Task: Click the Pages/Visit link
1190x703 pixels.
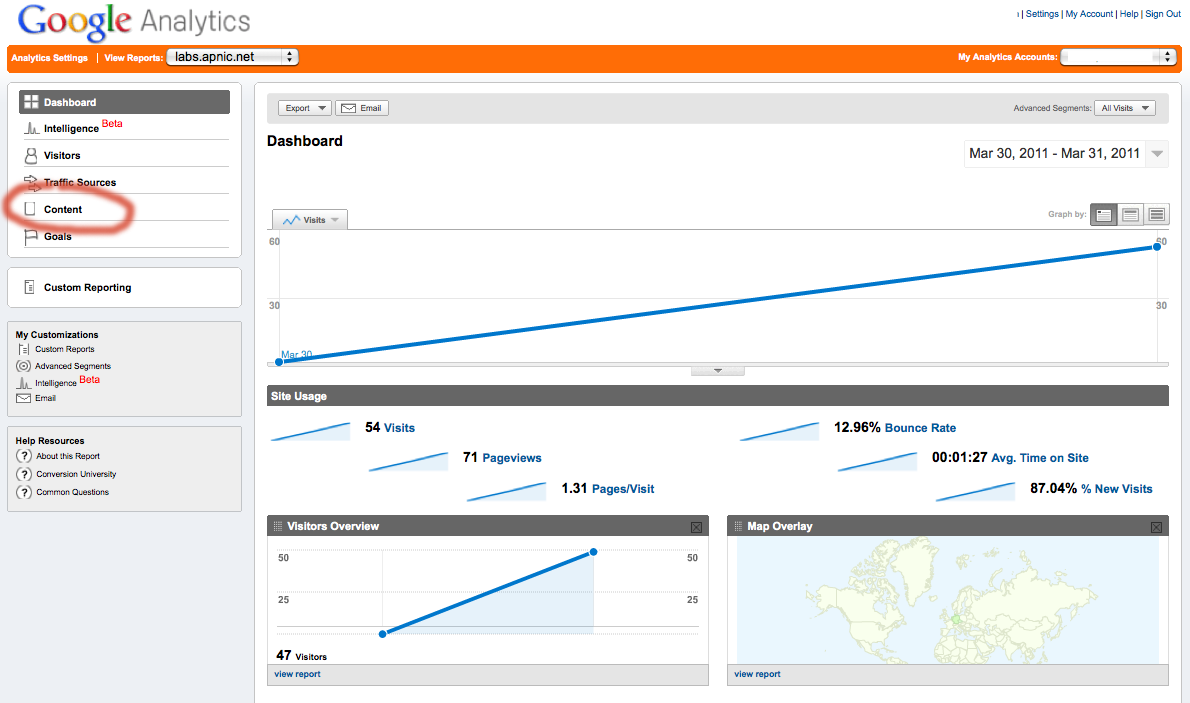Action: tap(622, 489)
